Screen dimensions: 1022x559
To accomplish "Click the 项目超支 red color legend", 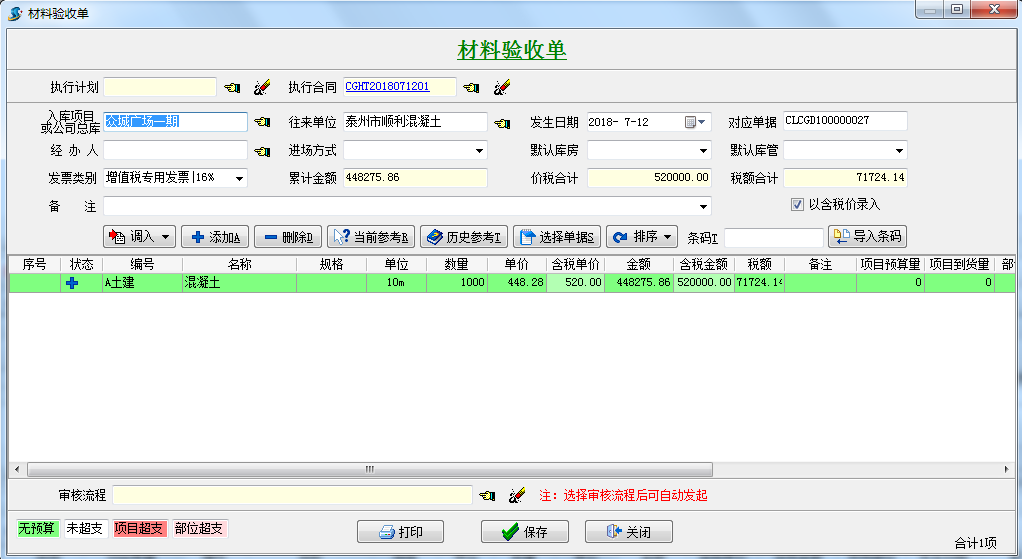I will 139,528.
